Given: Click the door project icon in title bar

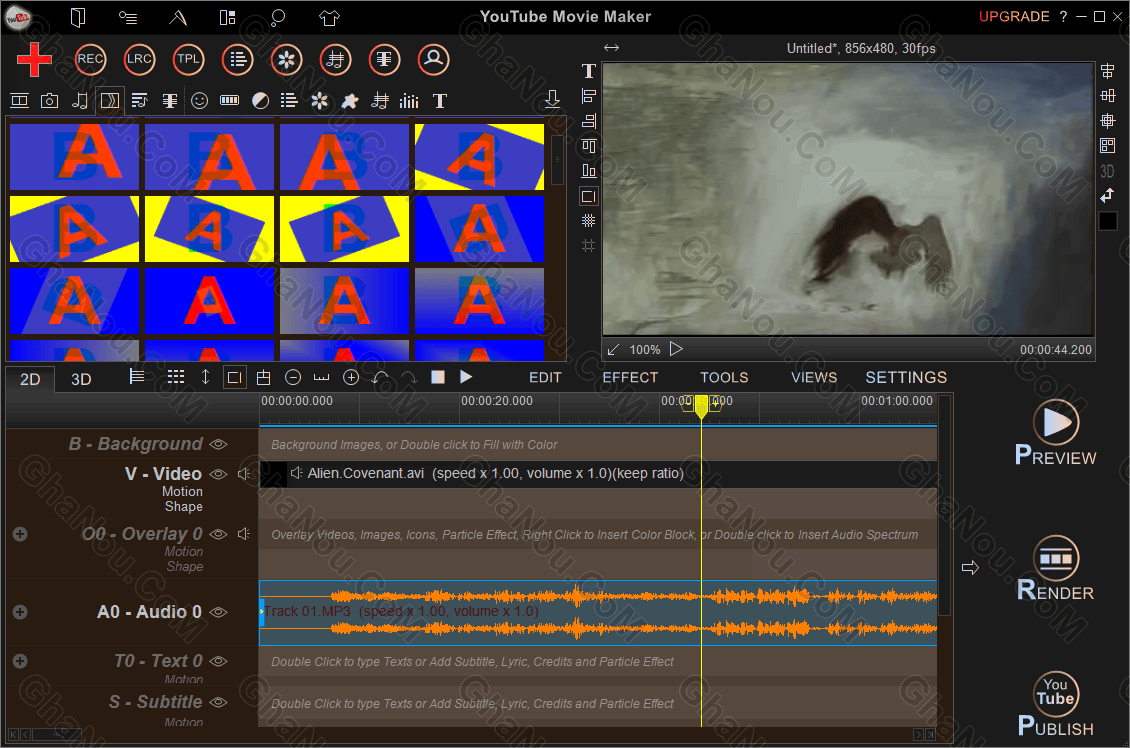Looking at the screenshot, I should [x=78, y=17].
